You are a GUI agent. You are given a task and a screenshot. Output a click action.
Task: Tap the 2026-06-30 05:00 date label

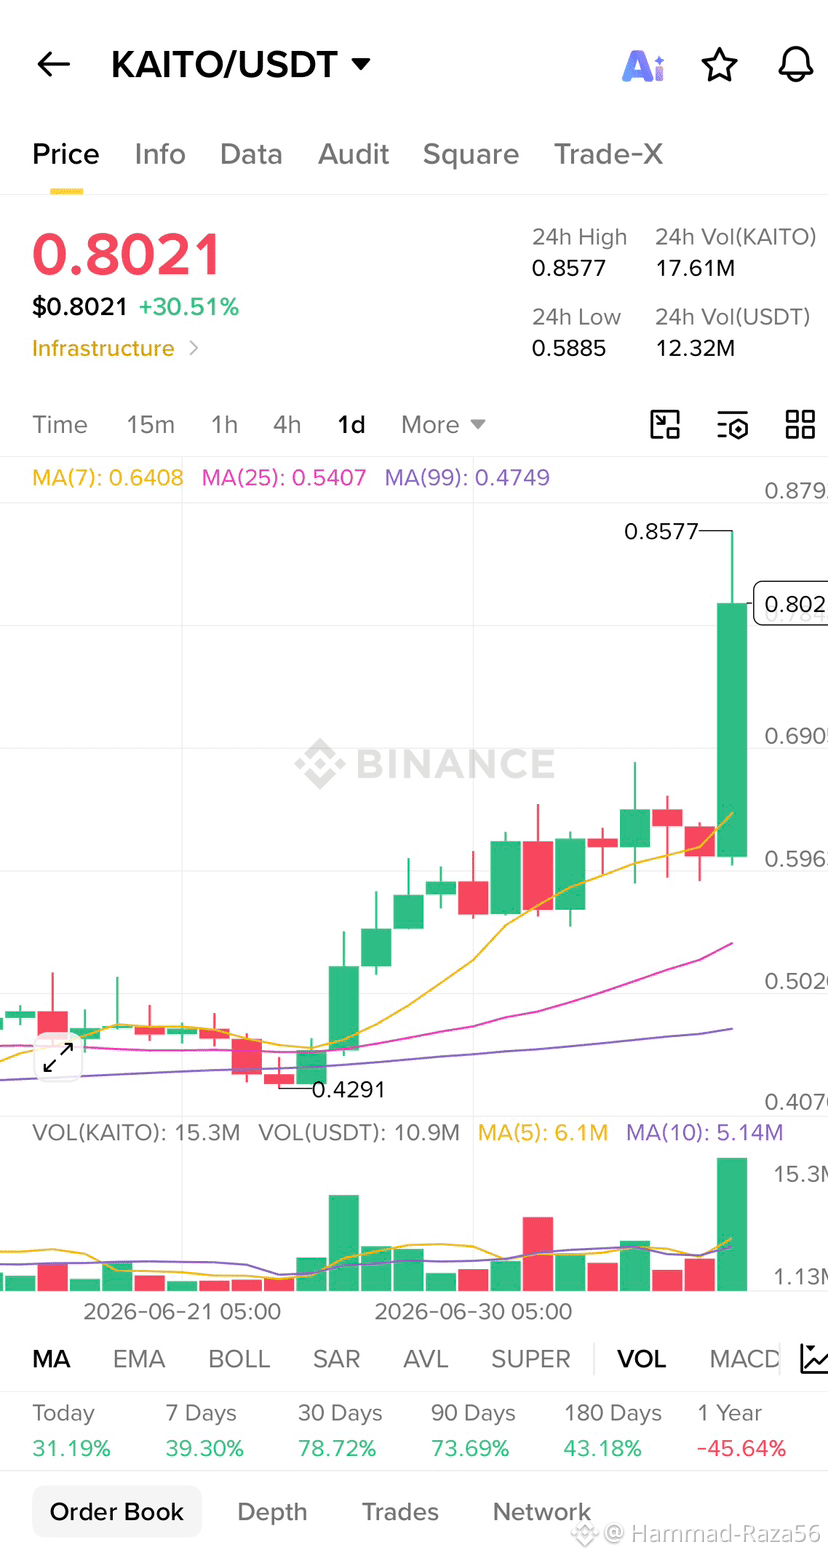tap(473, 1311)
